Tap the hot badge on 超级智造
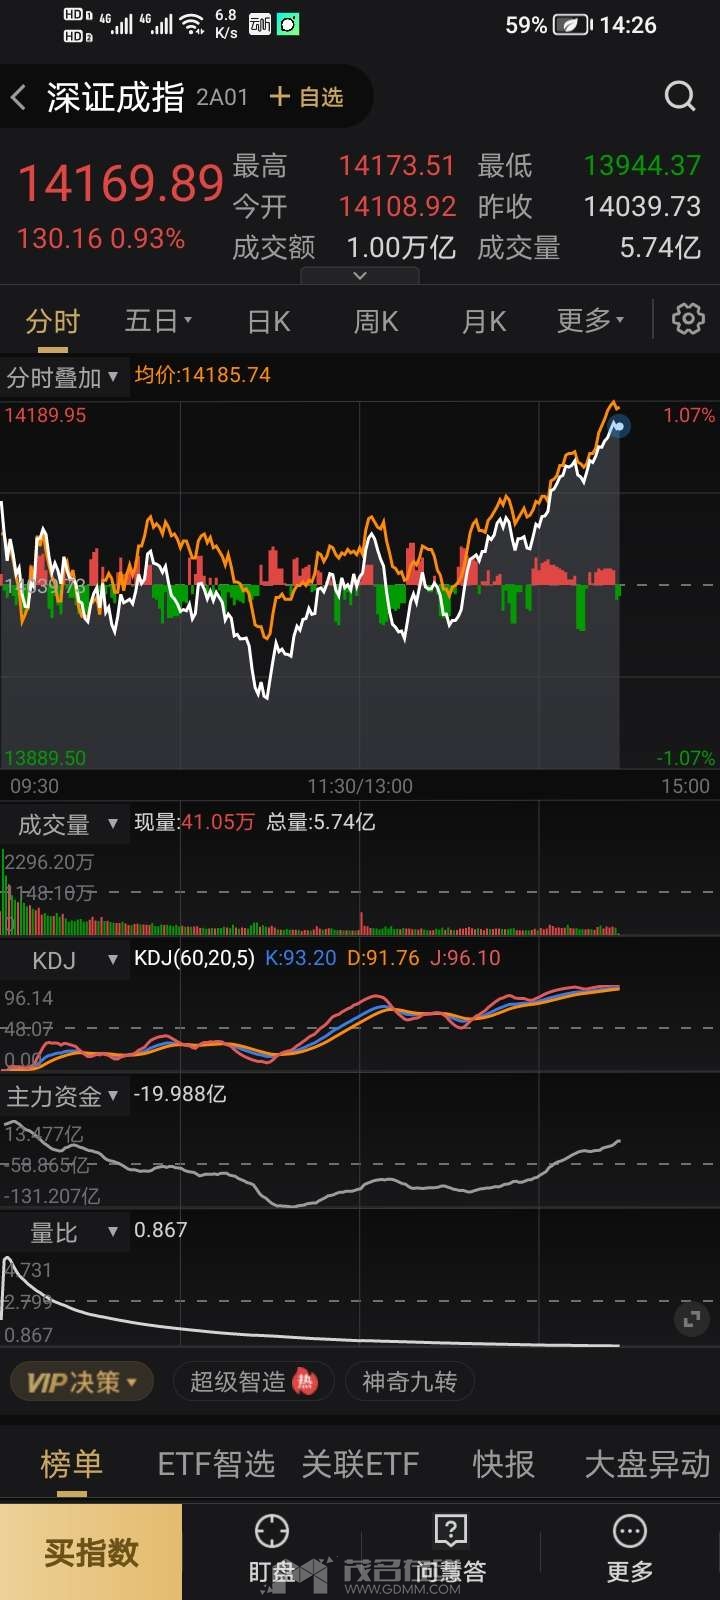This screenshot has height=1600, width=720. pyautogui.click(x=305, y=1382)
